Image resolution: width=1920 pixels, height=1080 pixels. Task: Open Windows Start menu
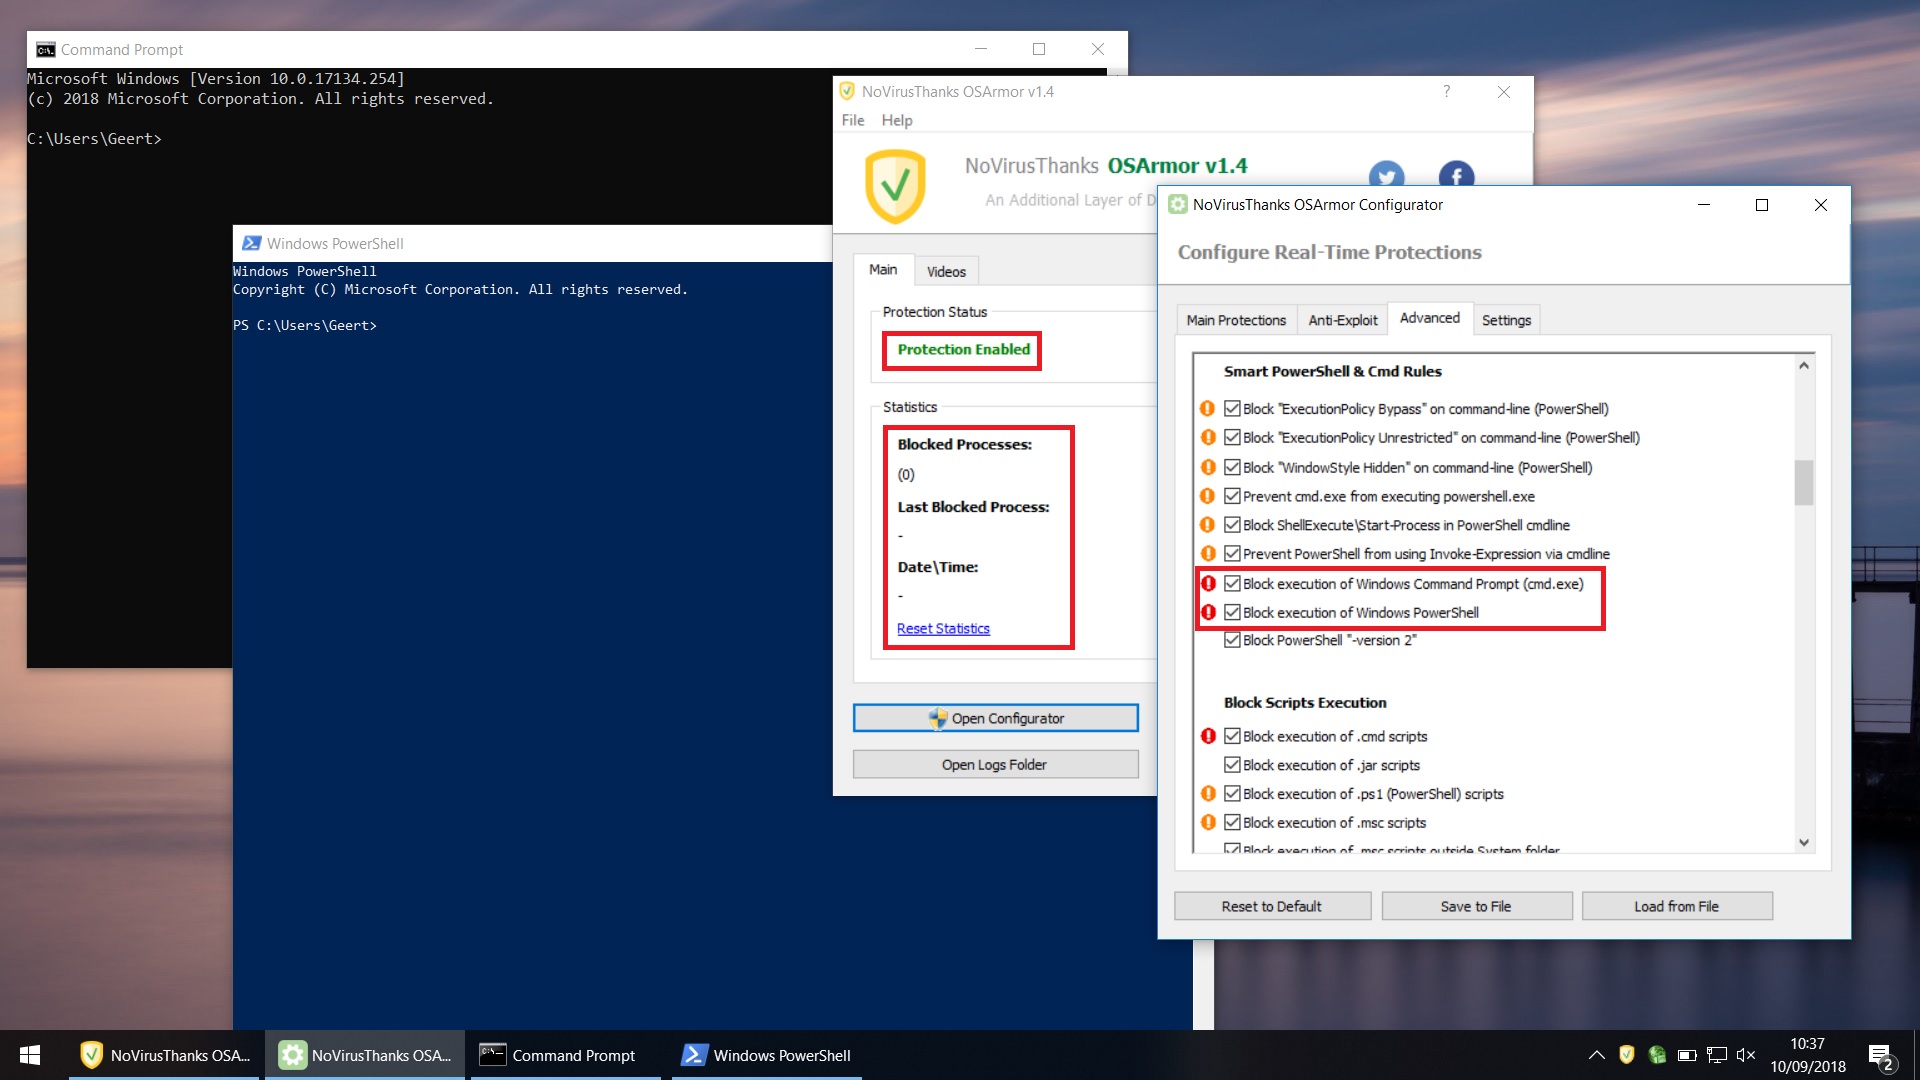(30, 1055)
